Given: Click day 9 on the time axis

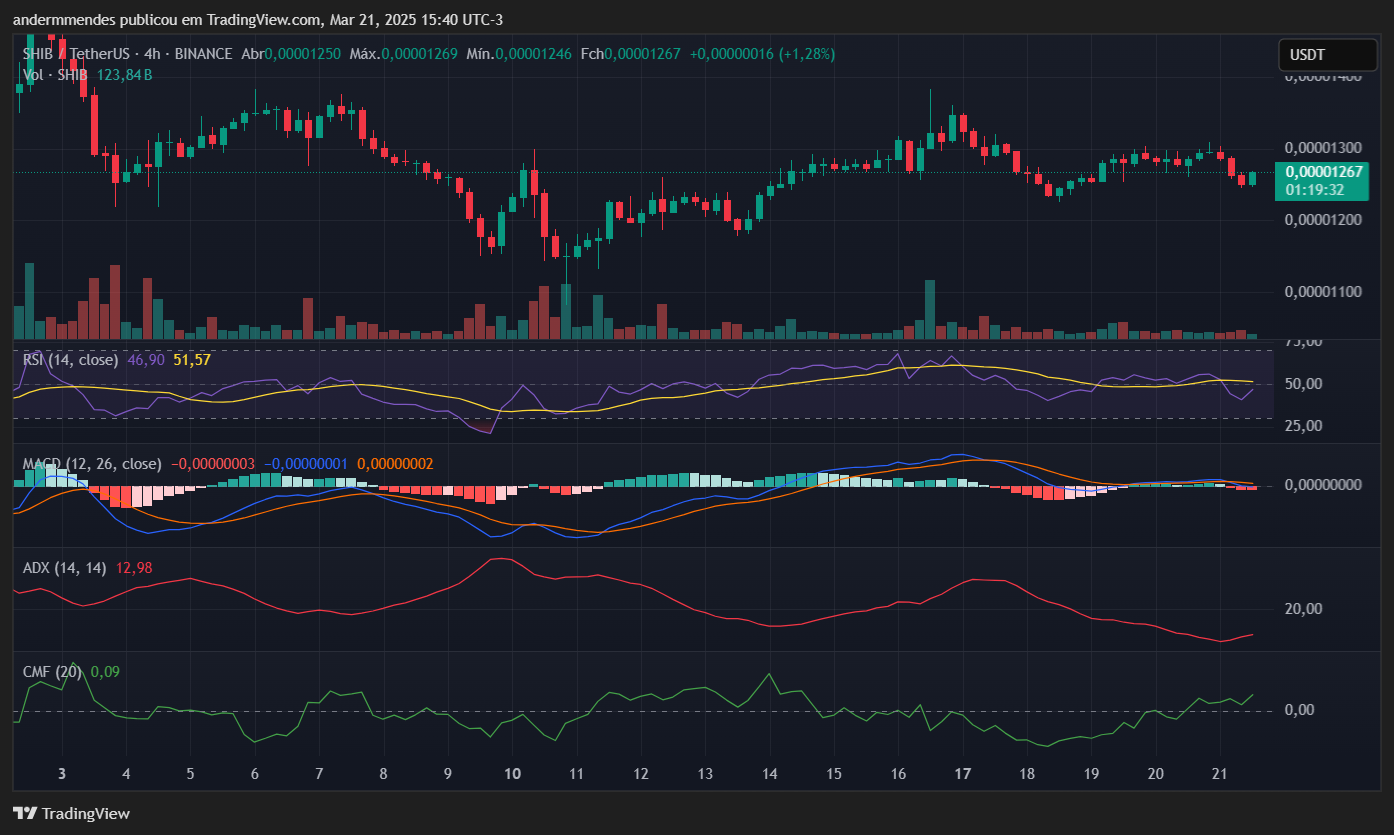Looking at the screenshot, I should click(x=448, y=774).
